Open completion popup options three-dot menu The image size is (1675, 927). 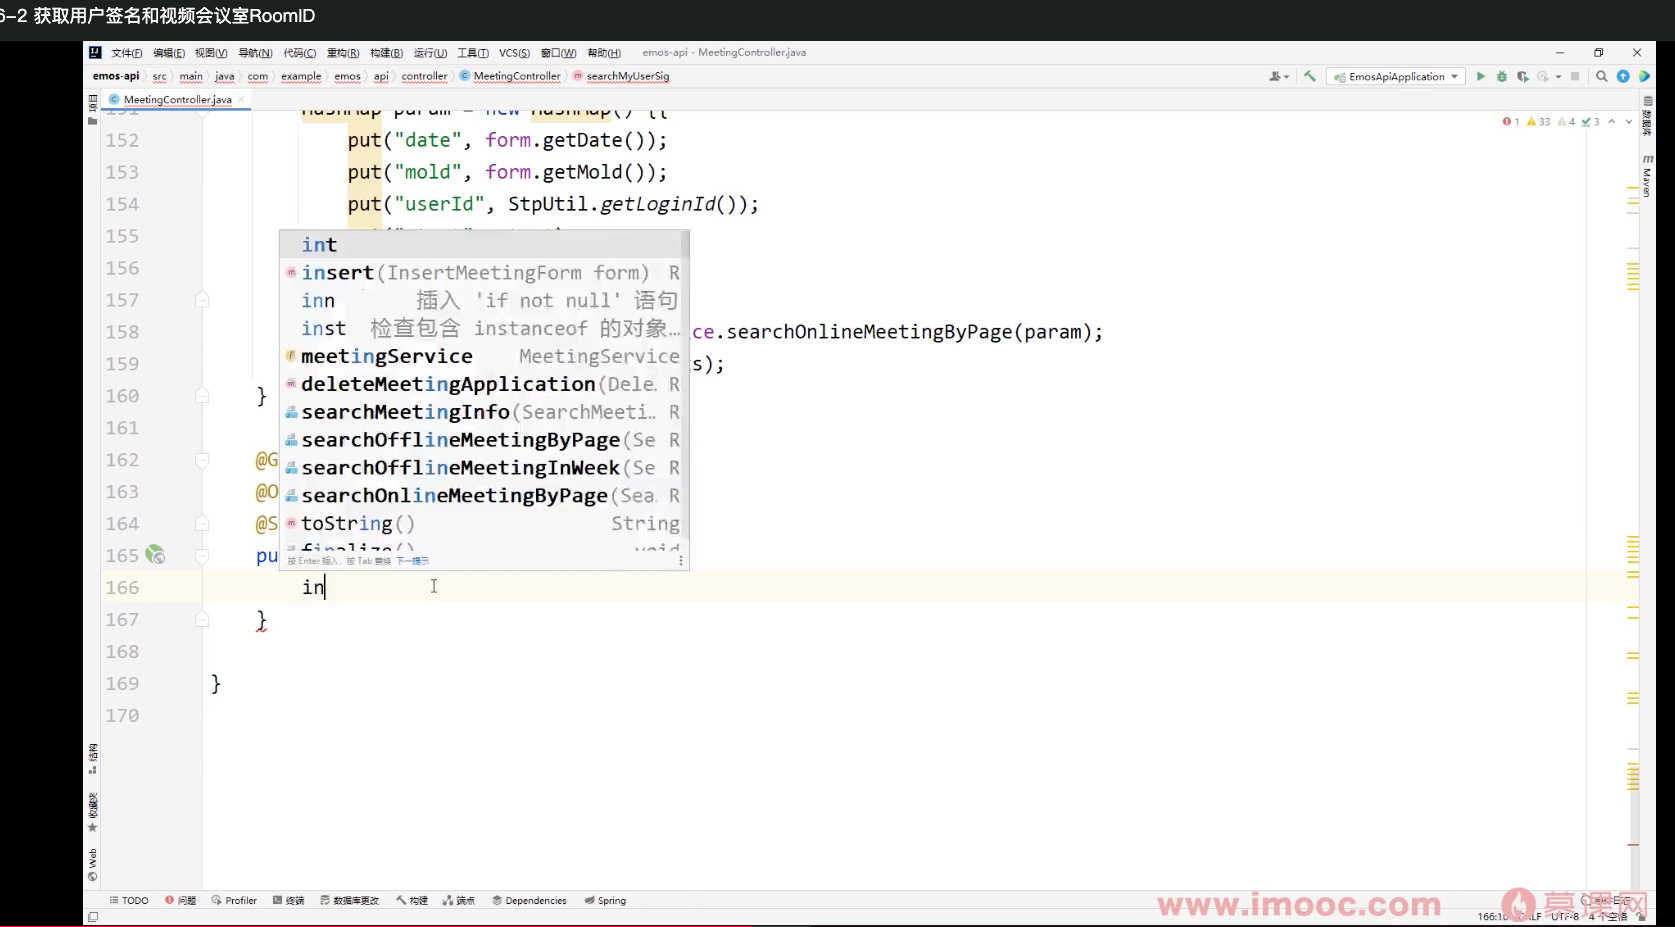681,561
